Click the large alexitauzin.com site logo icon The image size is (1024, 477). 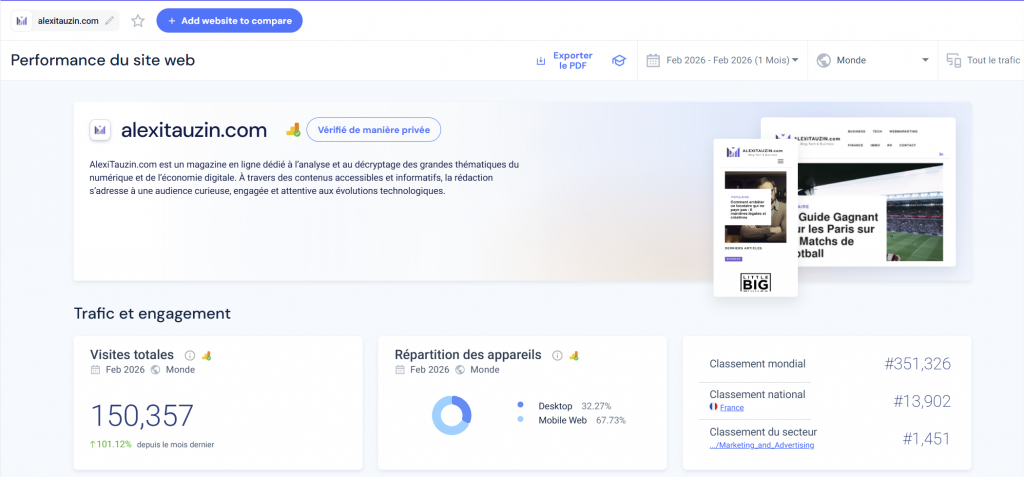[x=100, y=130]
